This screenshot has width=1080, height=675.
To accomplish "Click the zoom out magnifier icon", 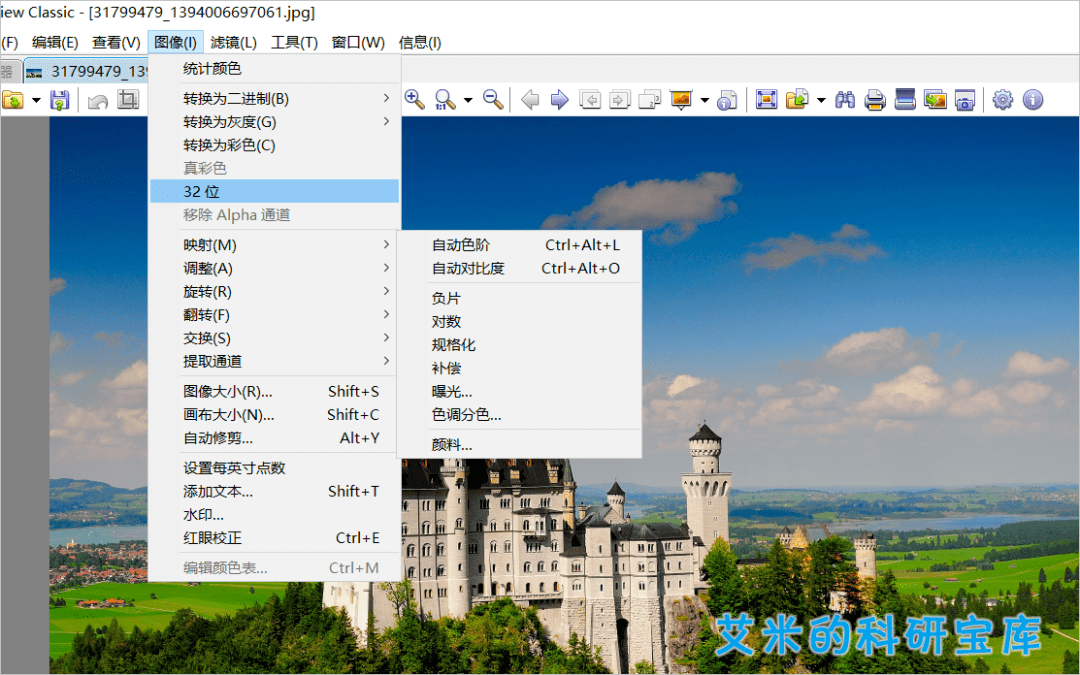I will [493, 100].
